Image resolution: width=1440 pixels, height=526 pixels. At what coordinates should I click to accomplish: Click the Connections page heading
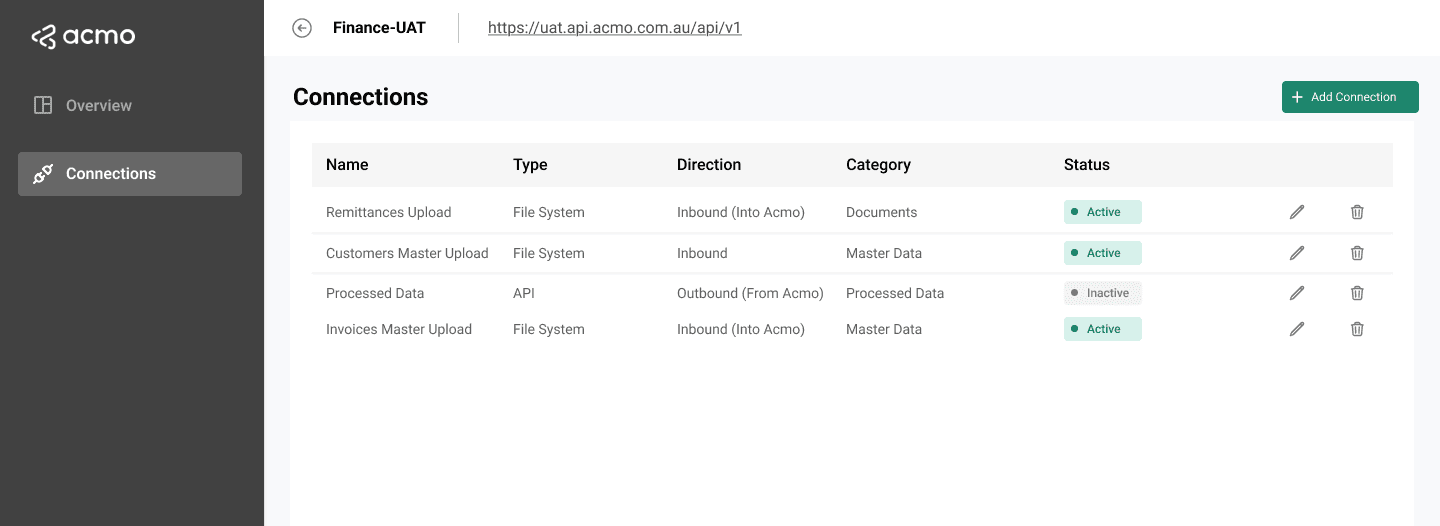coord(360,97)
